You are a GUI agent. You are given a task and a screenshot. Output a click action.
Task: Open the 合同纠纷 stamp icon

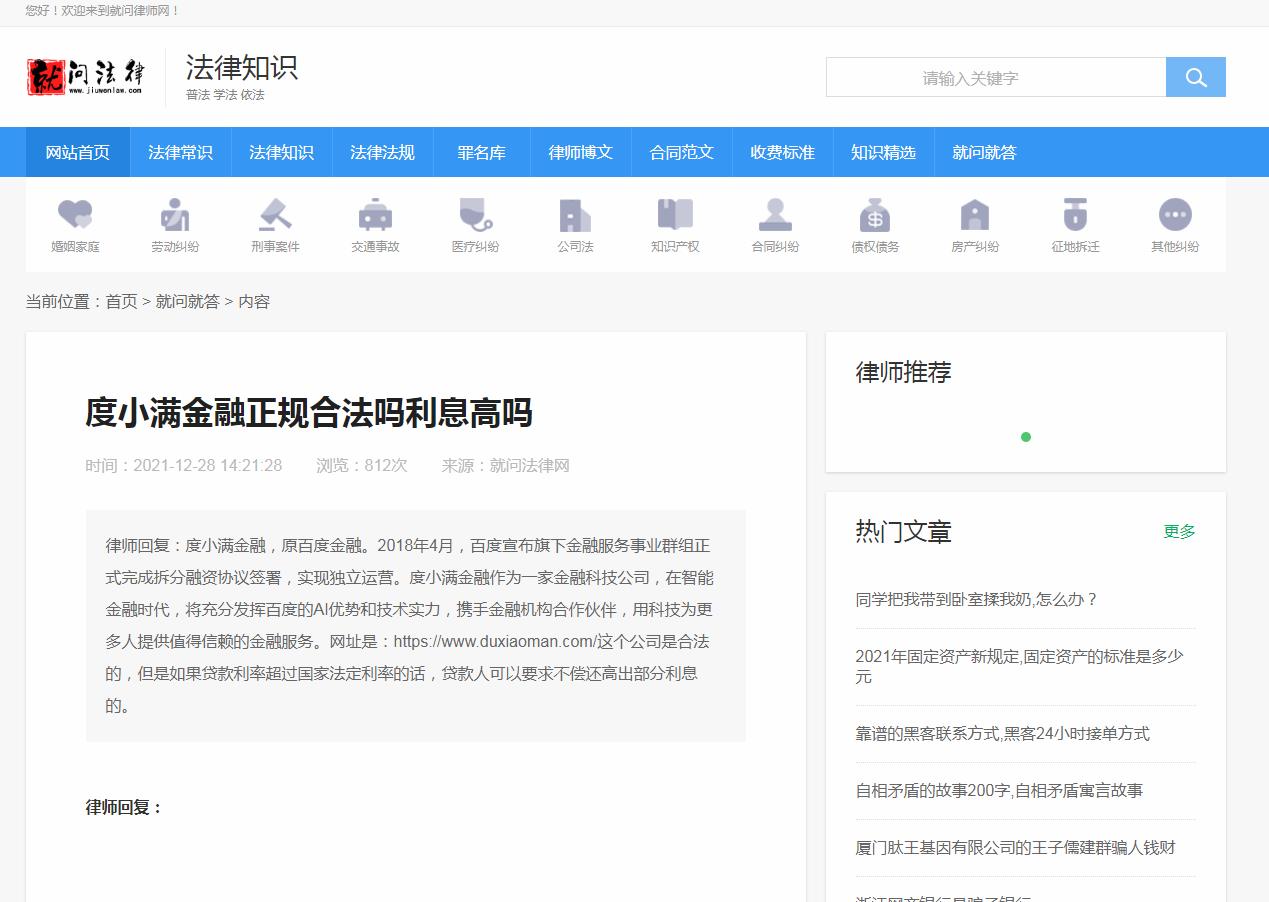pos(775,215)
